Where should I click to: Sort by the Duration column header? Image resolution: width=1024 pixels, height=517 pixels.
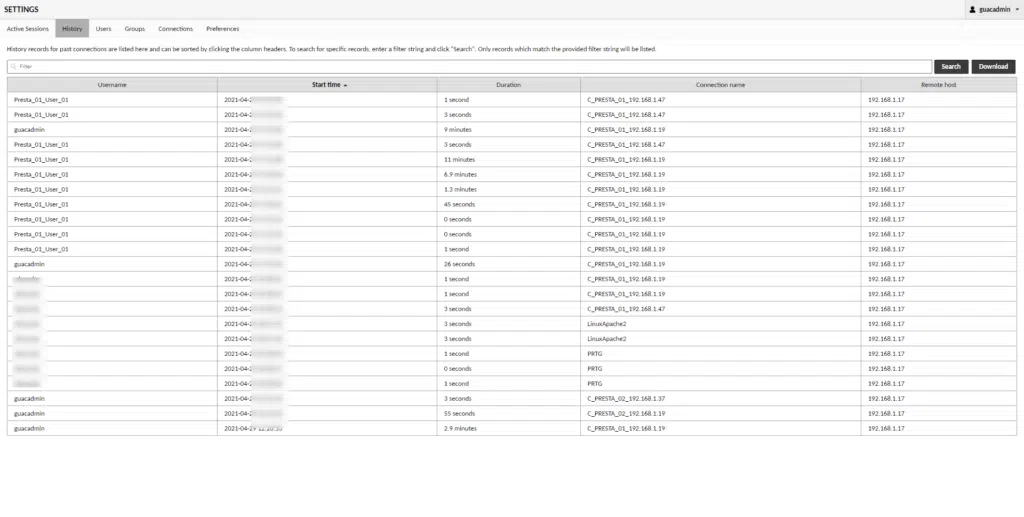tap(509, 85)
